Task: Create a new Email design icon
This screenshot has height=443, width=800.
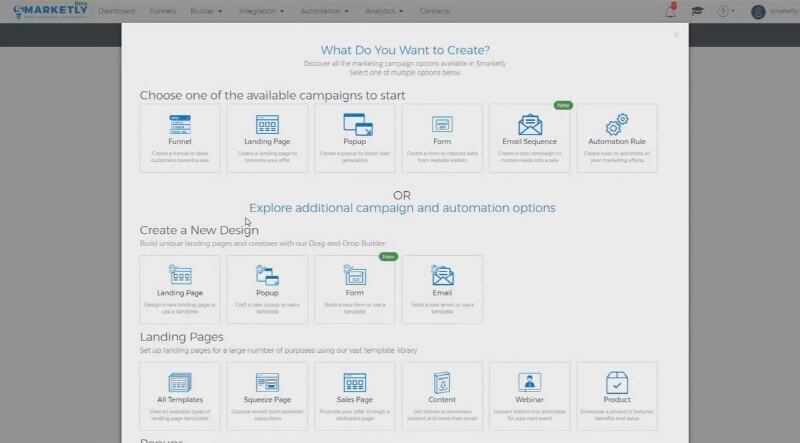Action: [x=442, y=275]
